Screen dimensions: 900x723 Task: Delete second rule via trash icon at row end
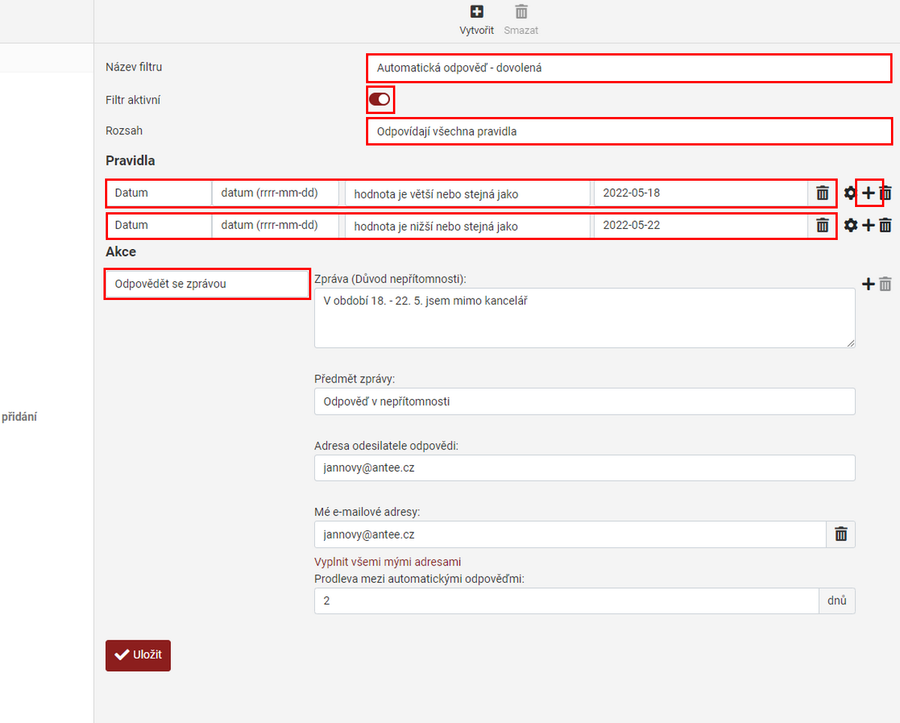885,226
